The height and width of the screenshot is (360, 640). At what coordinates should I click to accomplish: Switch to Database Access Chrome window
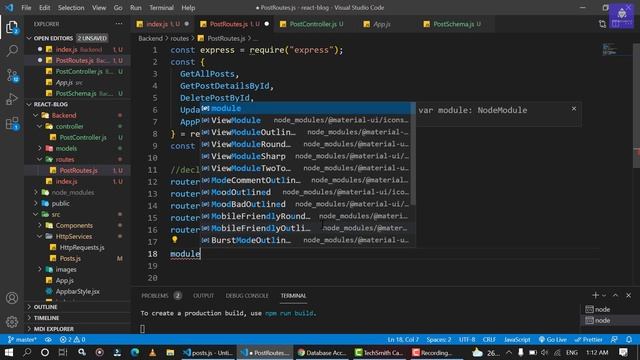click(322, 352)
